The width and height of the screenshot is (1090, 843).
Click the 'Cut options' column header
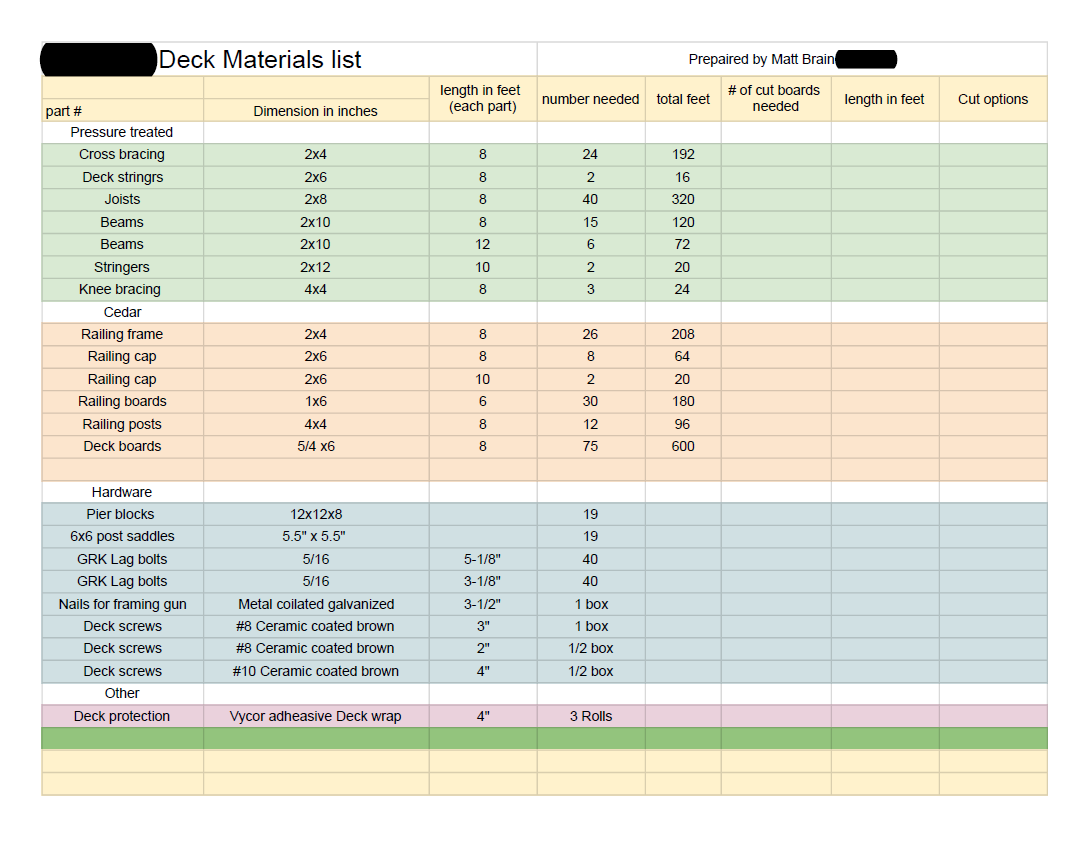click(x=993, y=99)
